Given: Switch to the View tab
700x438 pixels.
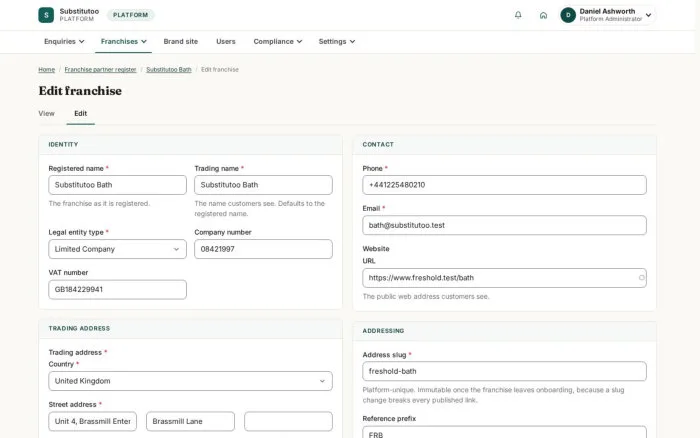Looking at the screenshot, I should 46,113.
